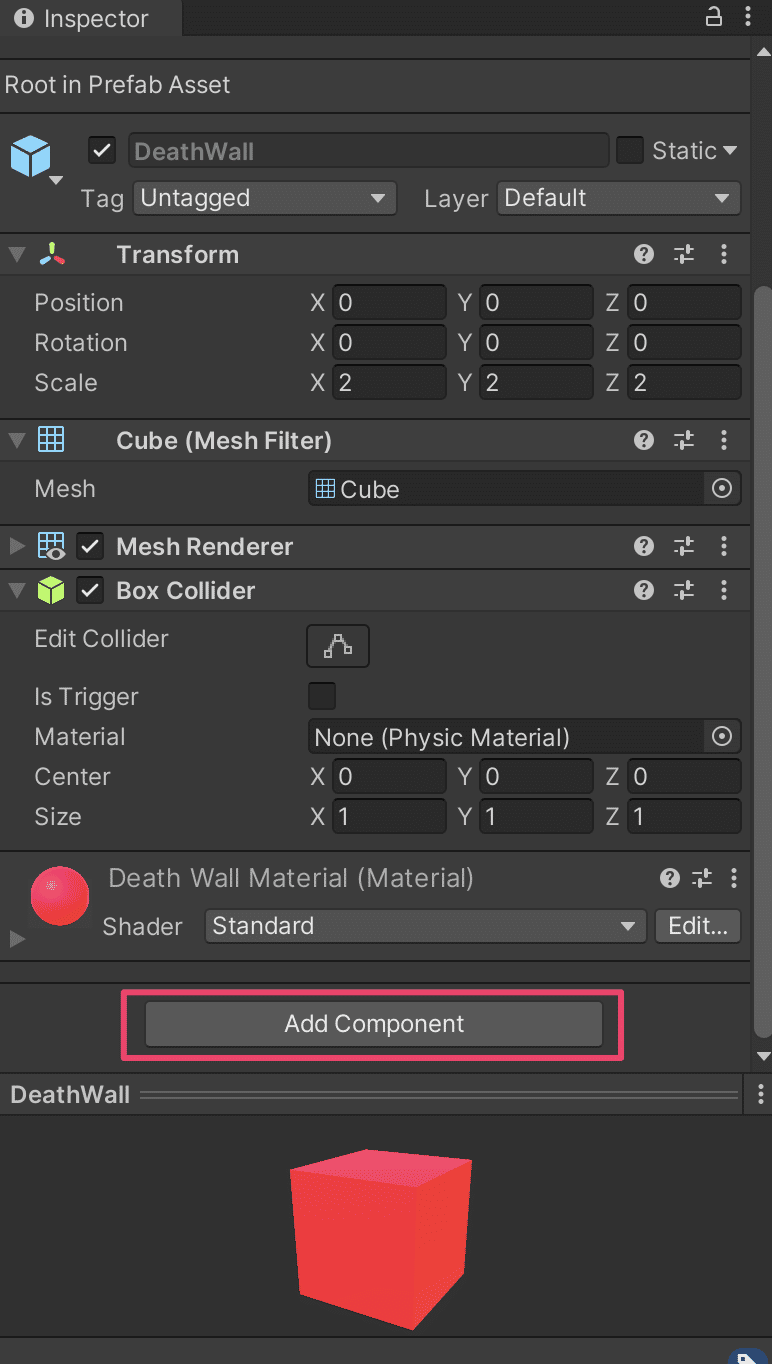The image size is (772, 1364).
Task: Open Box Collider preset settings icon
Action: (684, 591)
